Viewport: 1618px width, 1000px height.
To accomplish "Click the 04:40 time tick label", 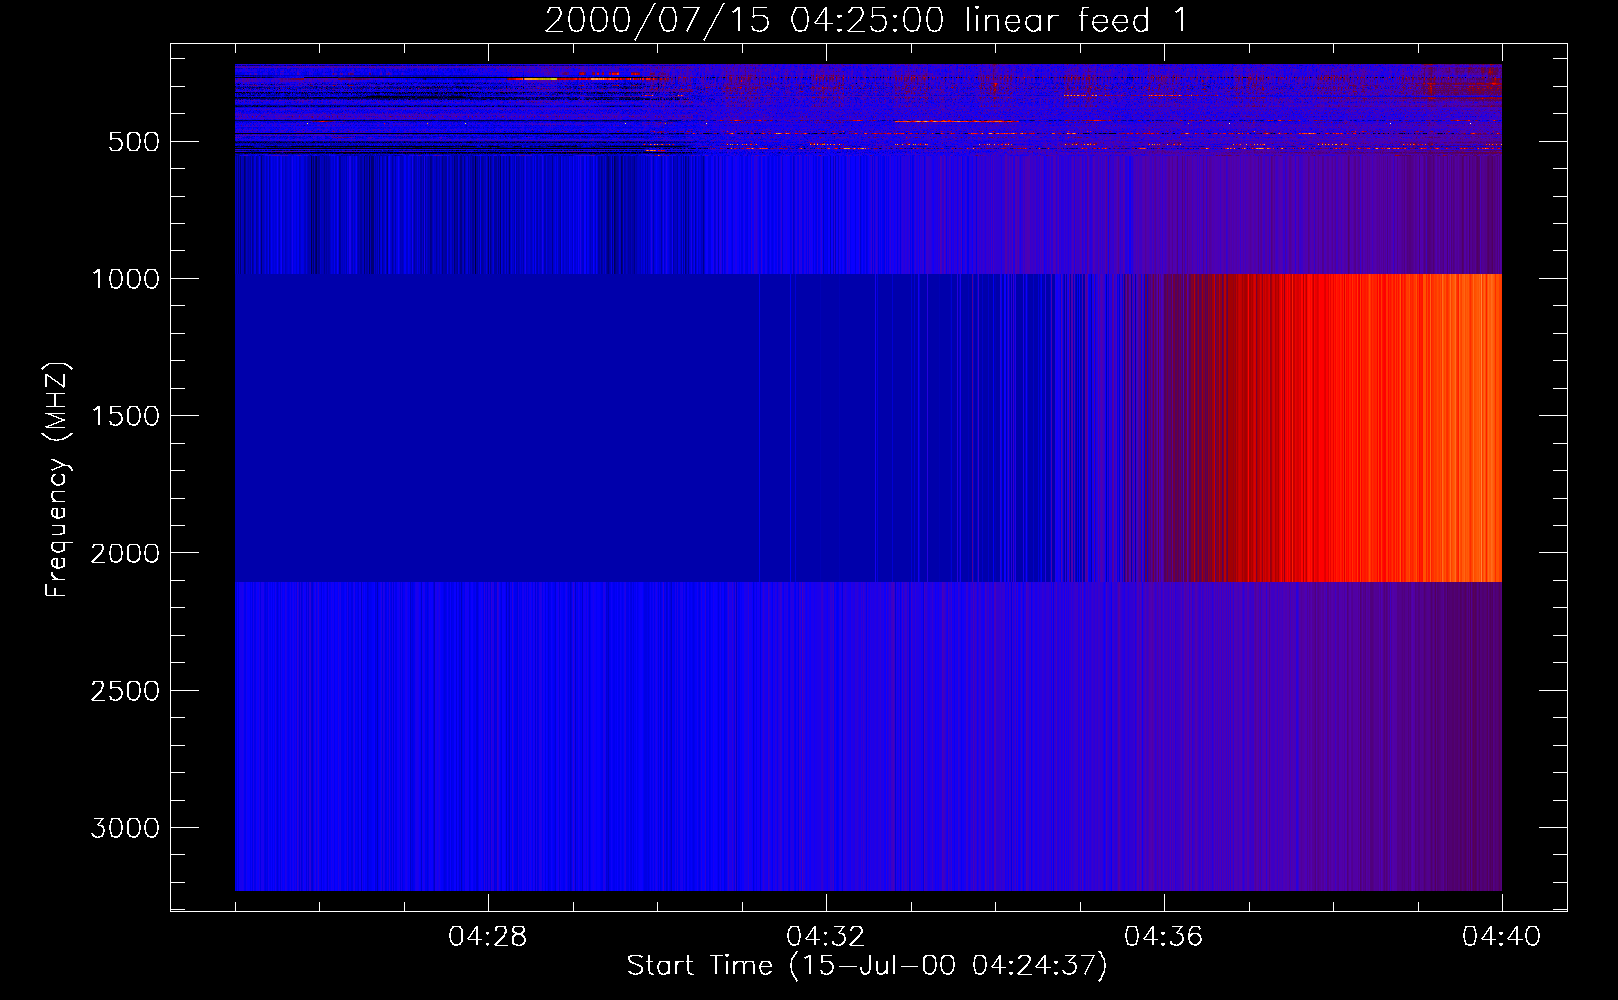I will (x=1502, y=937).
